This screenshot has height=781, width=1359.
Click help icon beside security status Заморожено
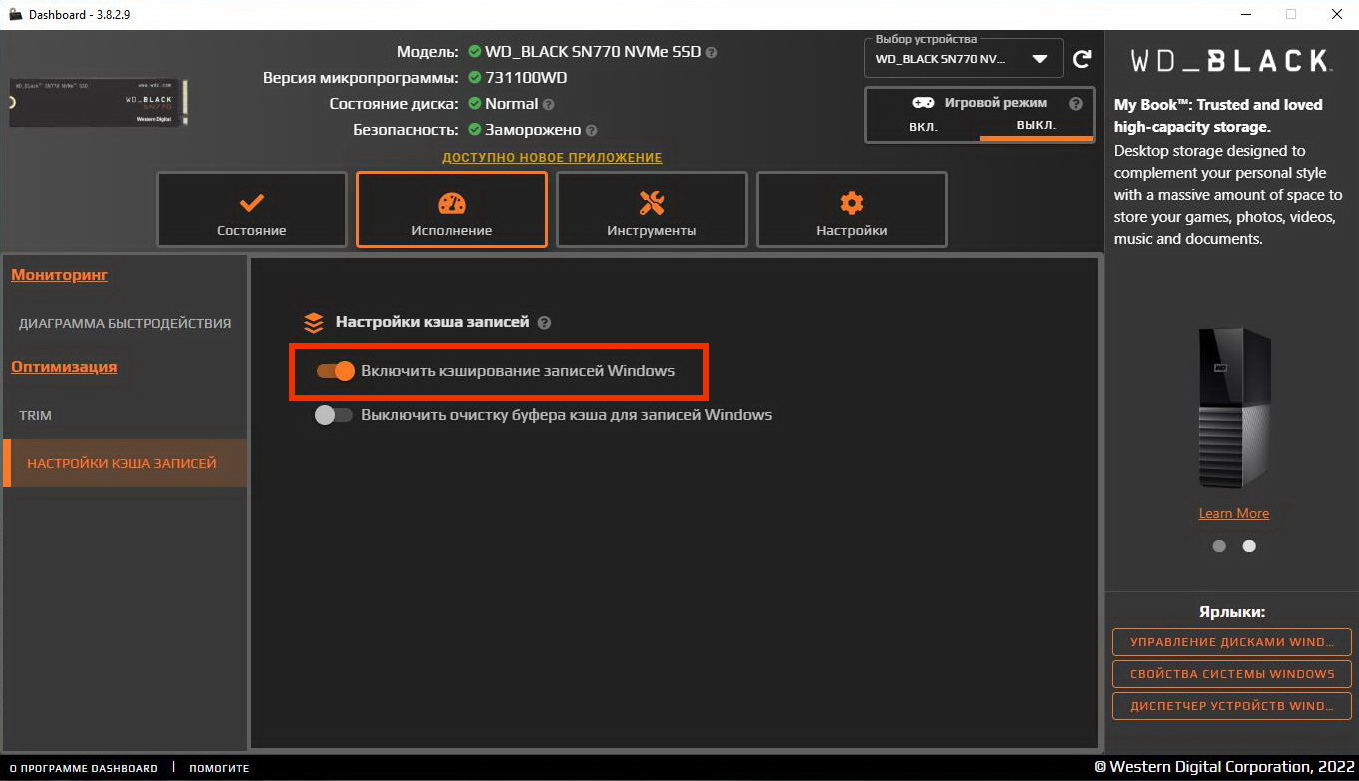(591, 130)
